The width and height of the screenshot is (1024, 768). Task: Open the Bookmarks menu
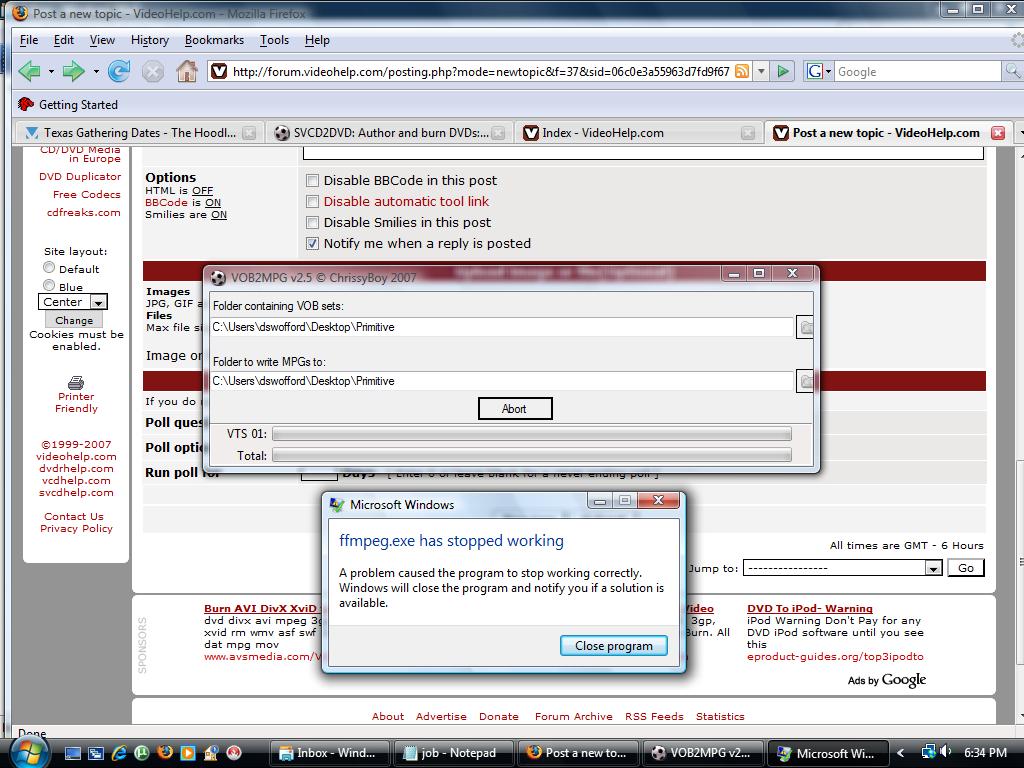[x=214, y=40]
